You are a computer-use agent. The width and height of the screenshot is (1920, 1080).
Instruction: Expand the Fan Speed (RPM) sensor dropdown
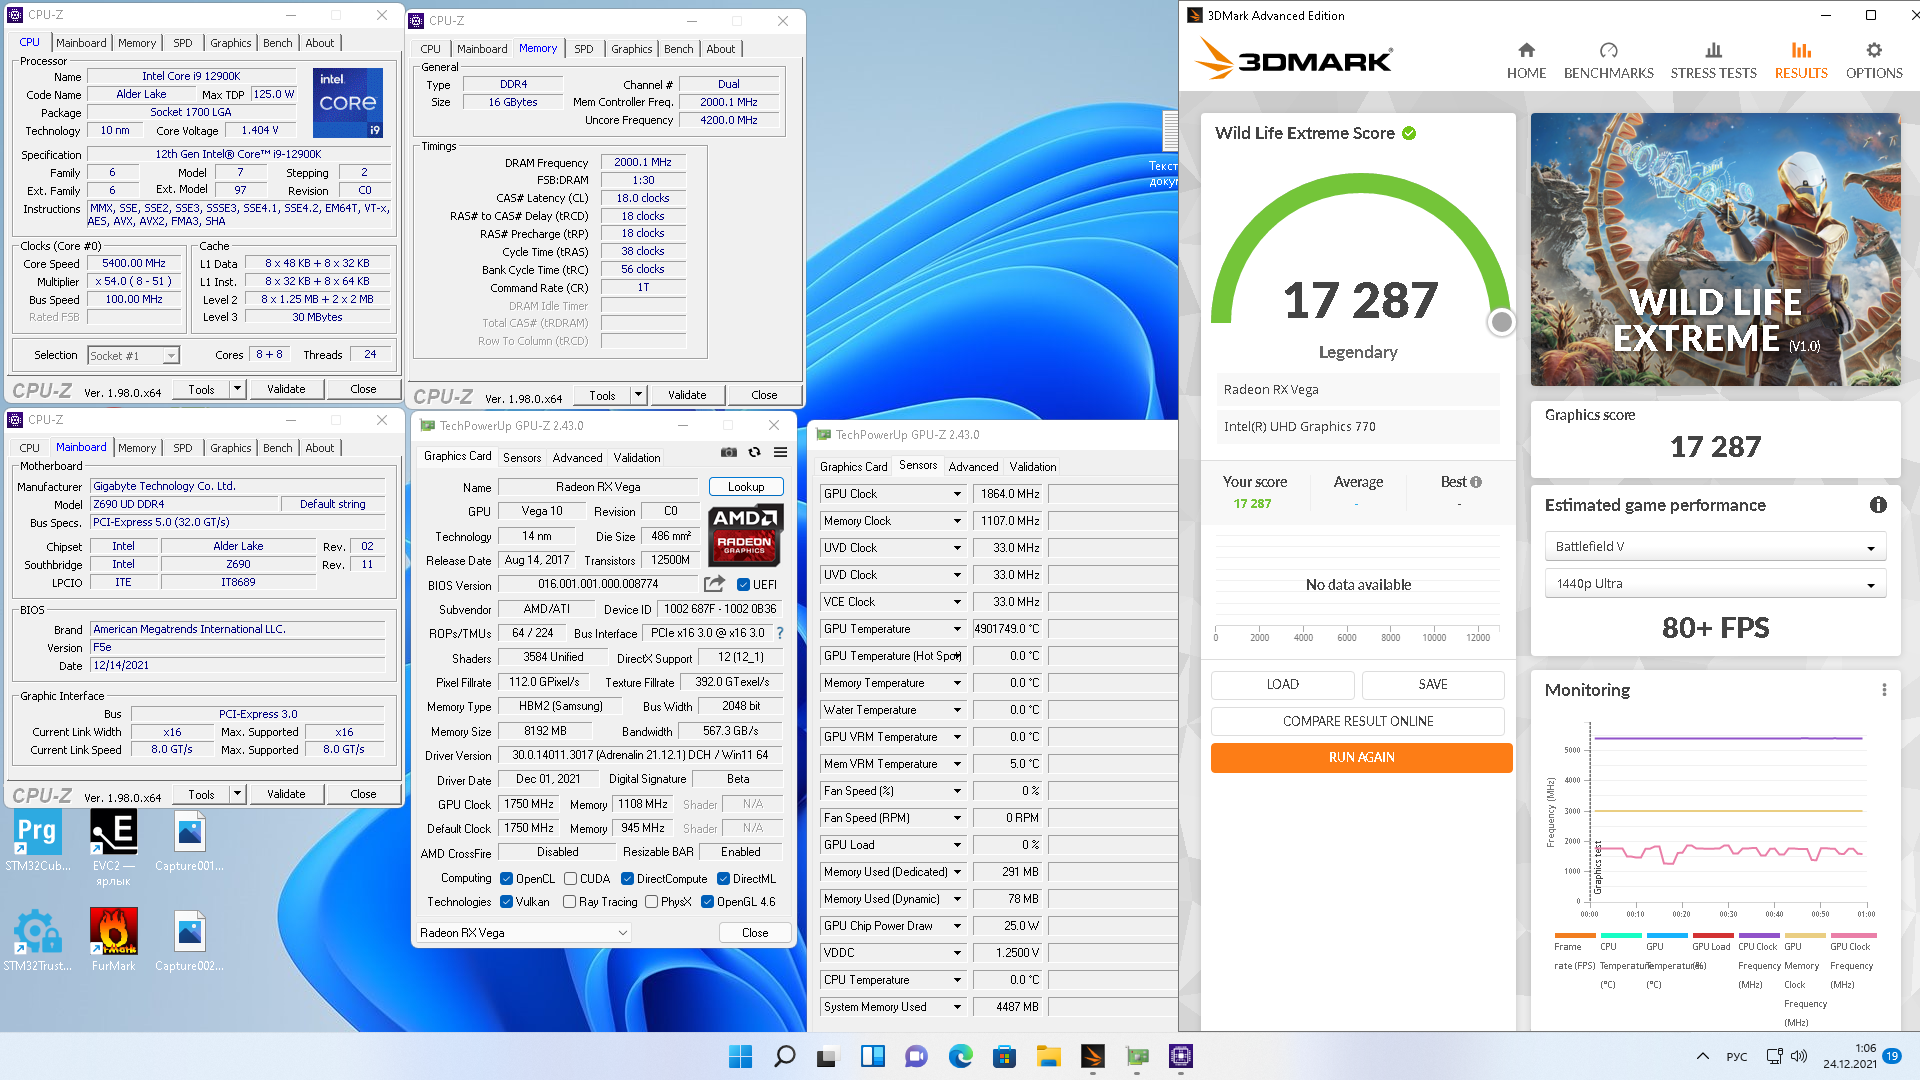957,818
